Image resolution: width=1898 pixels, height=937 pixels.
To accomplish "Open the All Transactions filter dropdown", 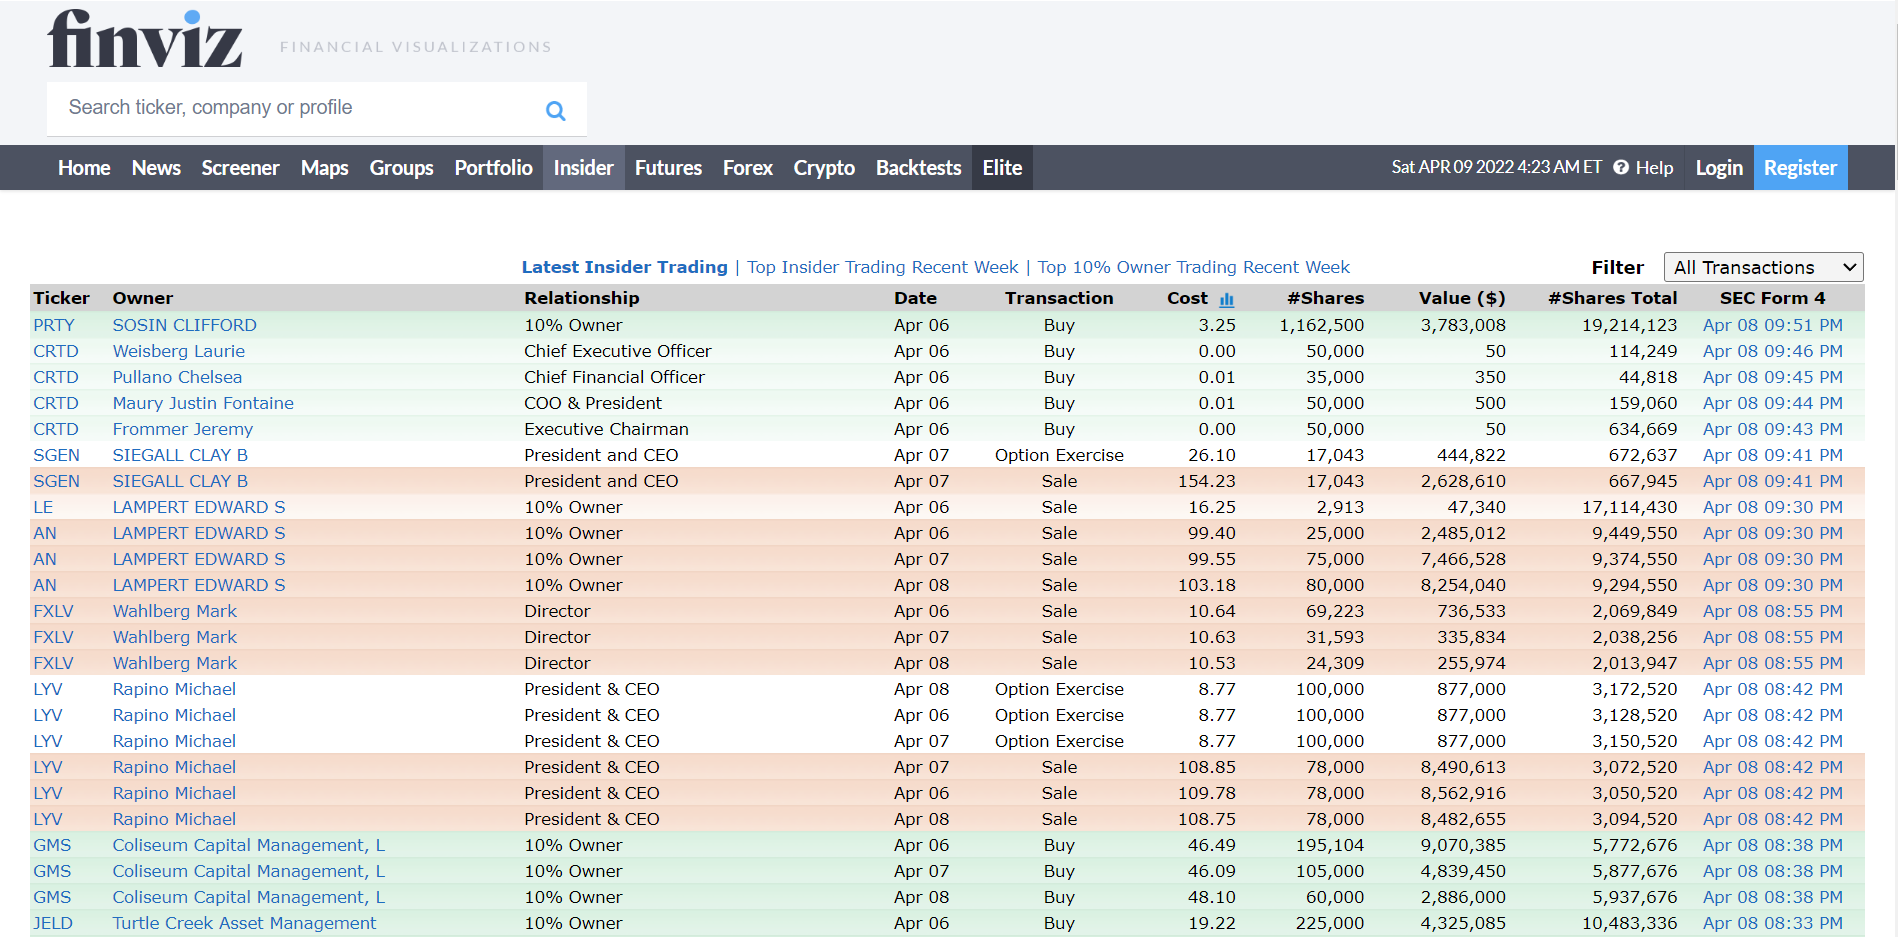I will click(x=1763, y=267).
